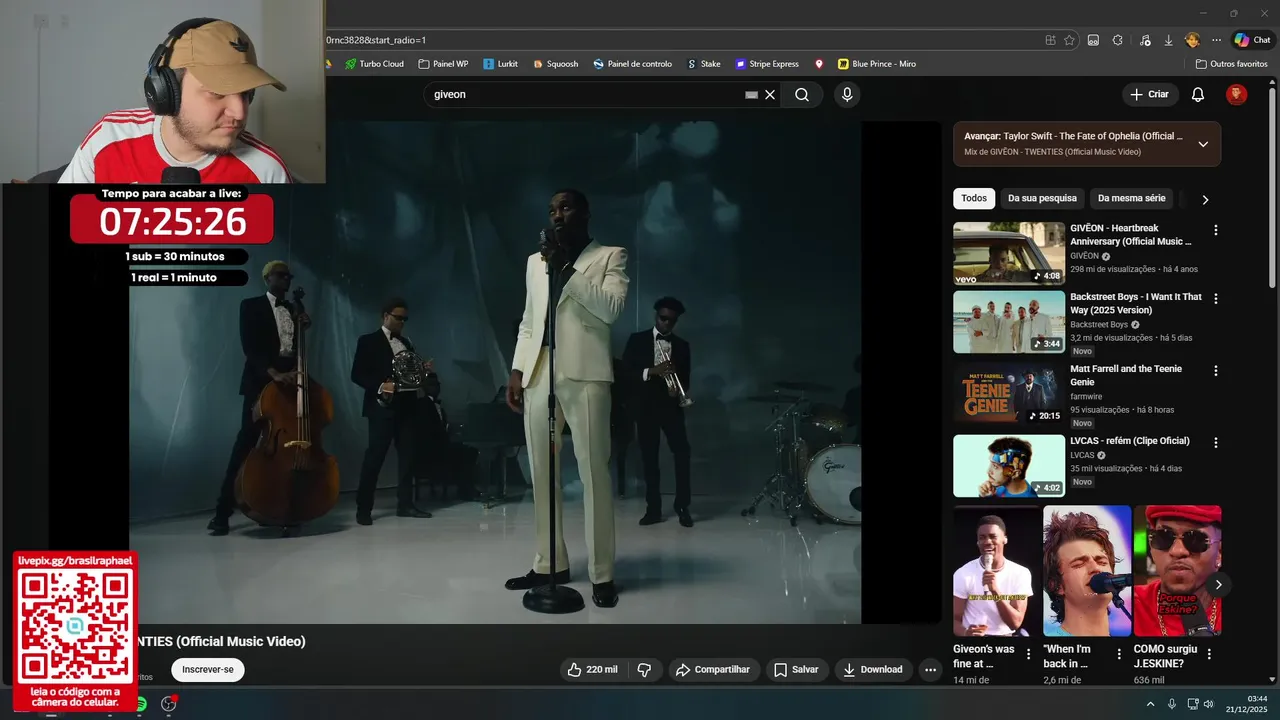Open options for Backstreet Boys video
Screen dimensions: 1280x720
[x=1216, y=299]
